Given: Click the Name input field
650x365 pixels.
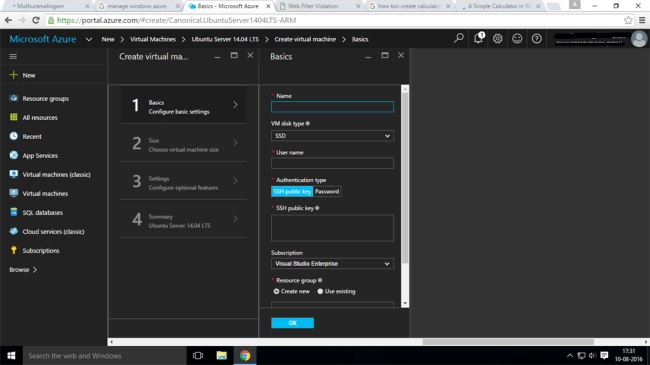Looking at the screenshot, I should tap(332, 107).
